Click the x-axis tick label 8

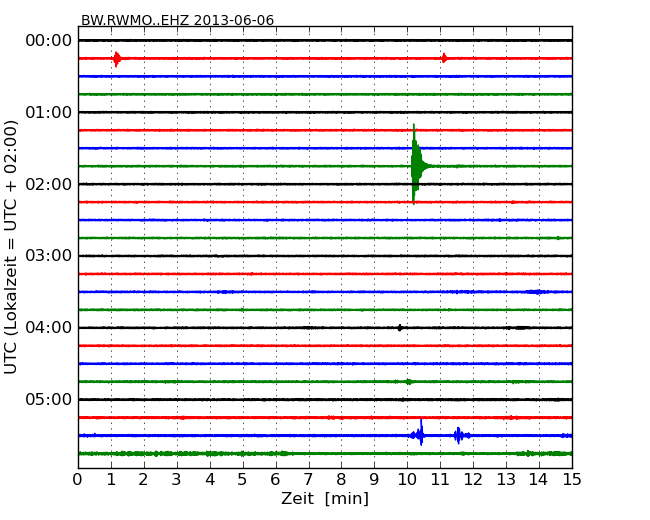pos(341,480)
